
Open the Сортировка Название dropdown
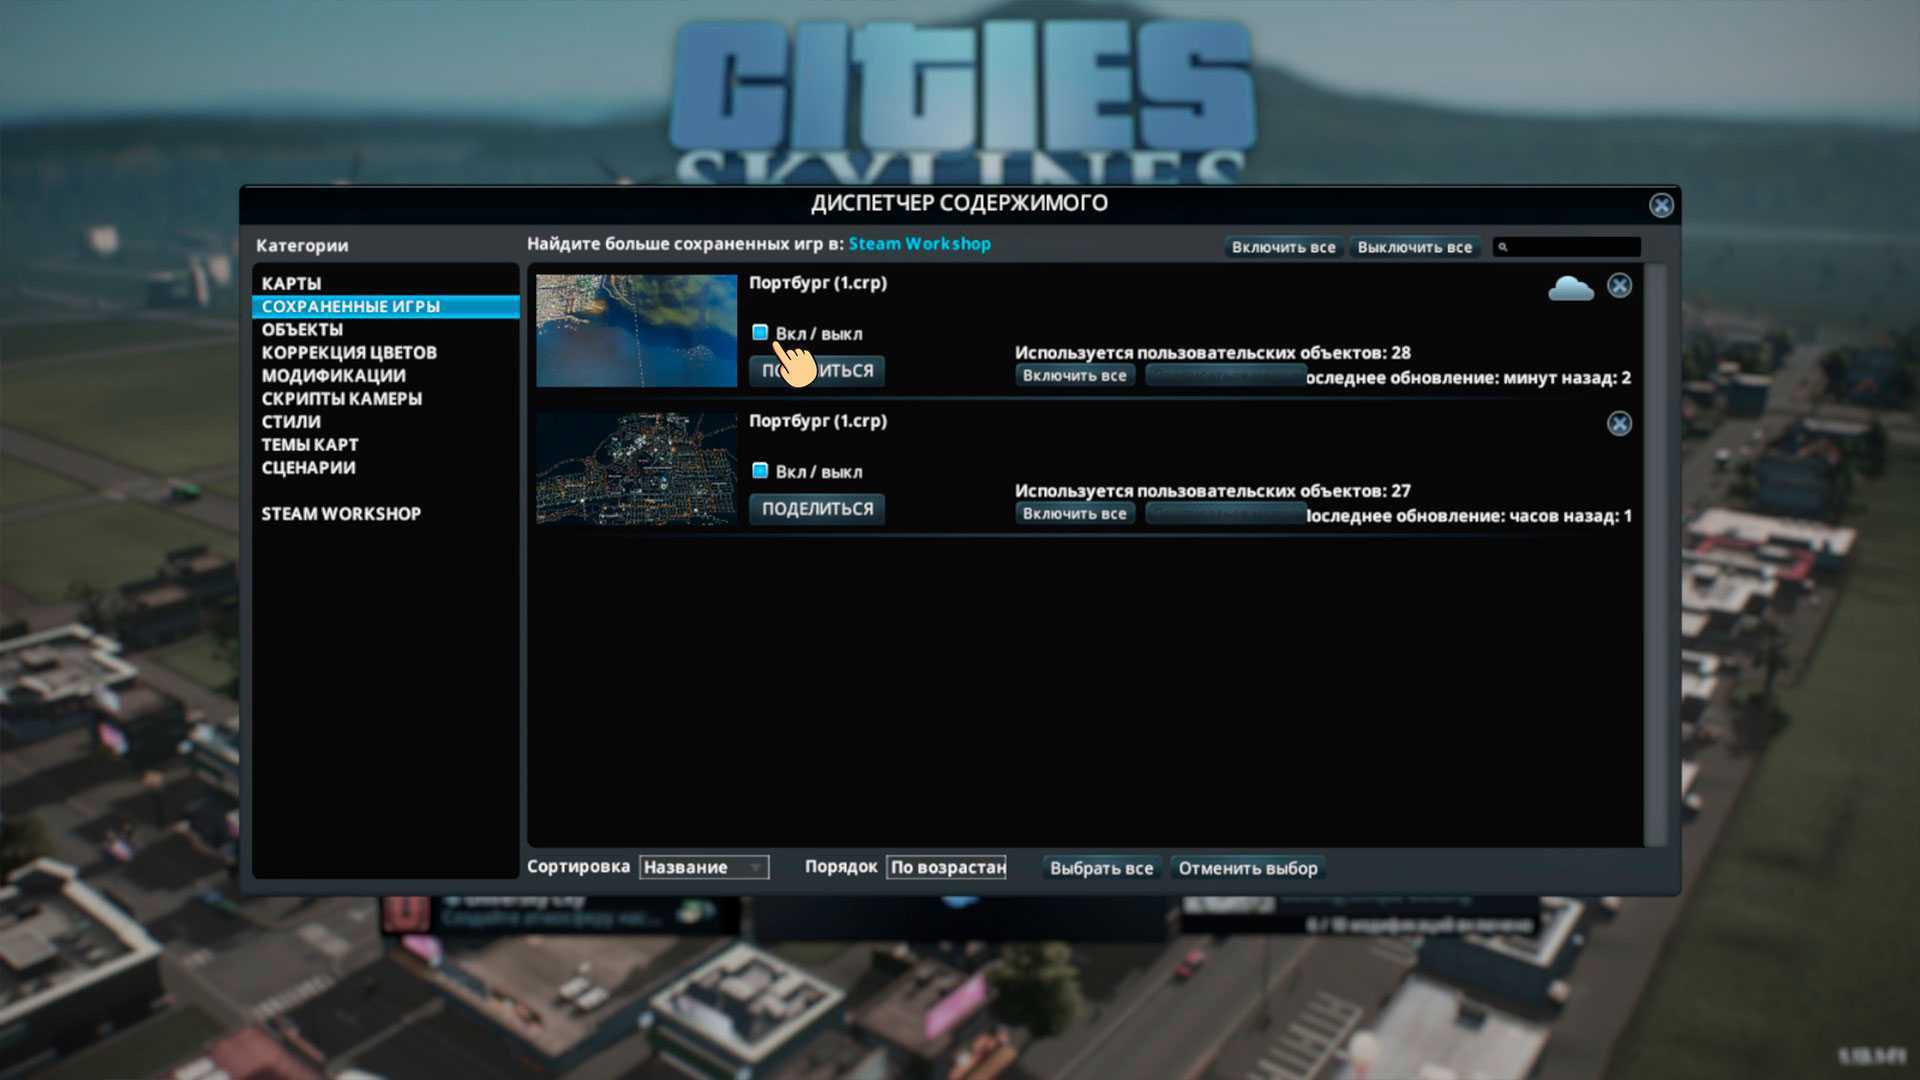click(x=703, y=867)
